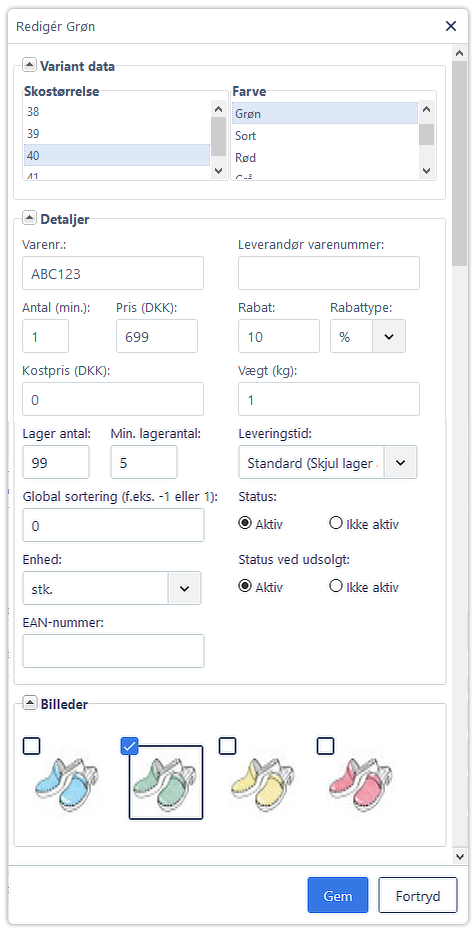
Task: Select the yellow clogs image thumbnail
Action: coord(263,782)
